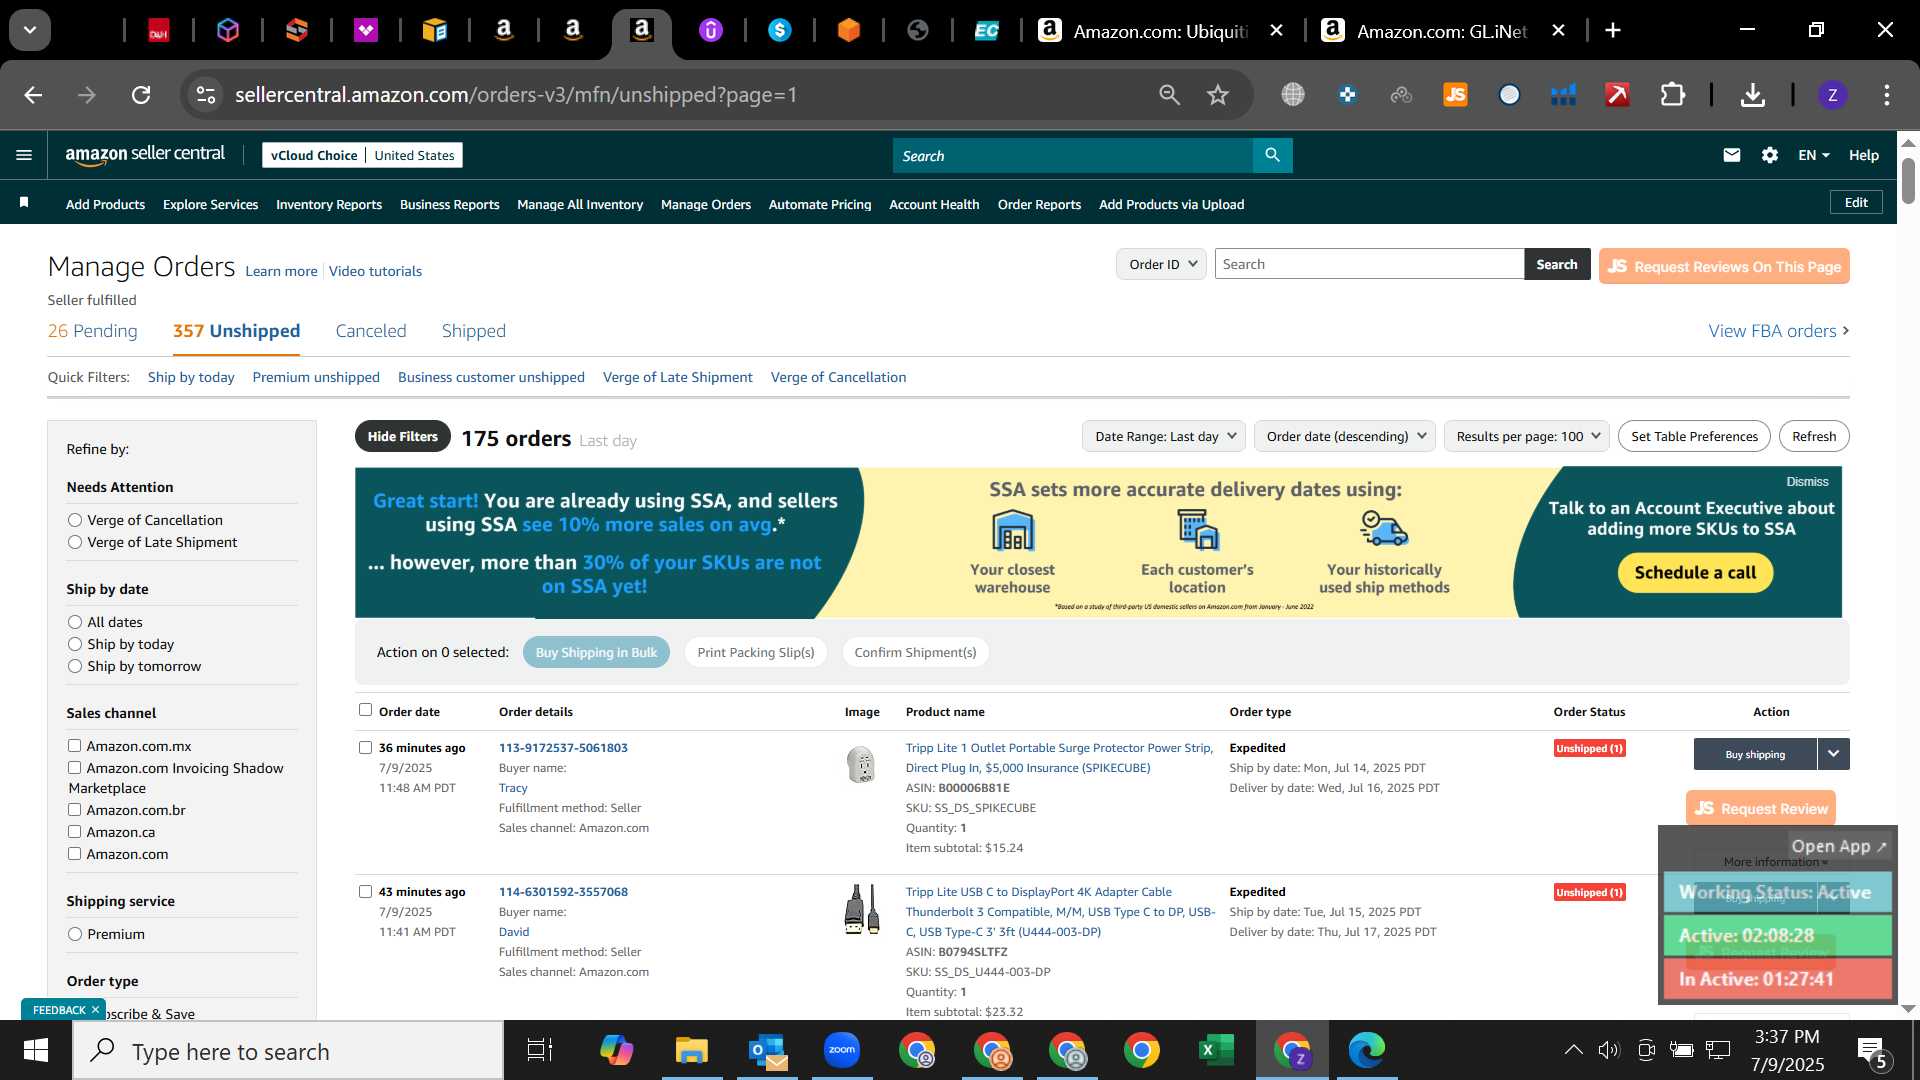Expand the Buy shipping dropdown arrow for Tracy's order
This screenshot has height=1080, width=1920.
pos(1834,754)
